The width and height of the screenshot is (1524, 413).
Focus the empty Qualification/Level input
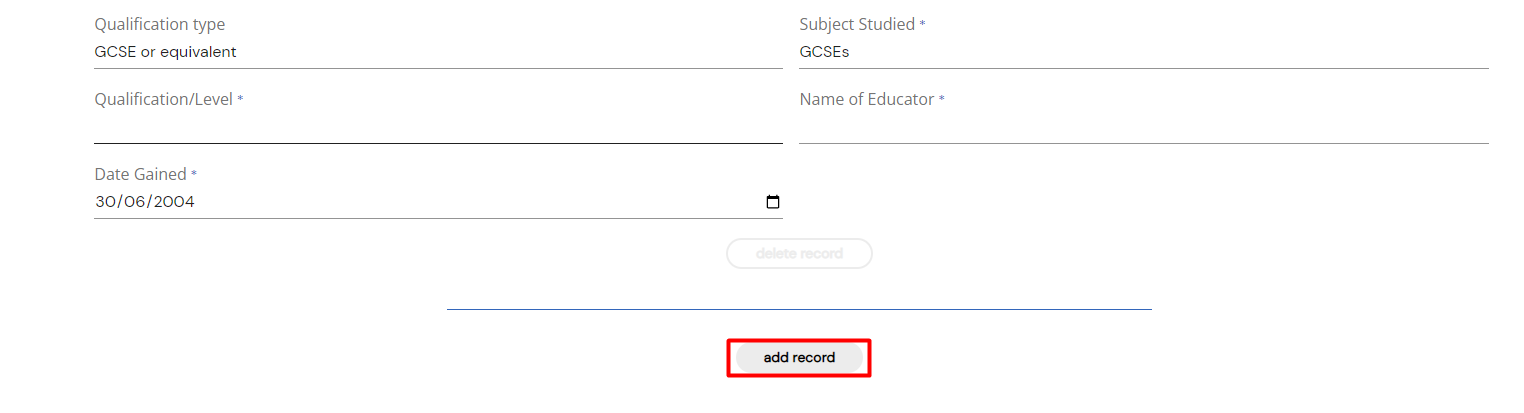(438, 128)
